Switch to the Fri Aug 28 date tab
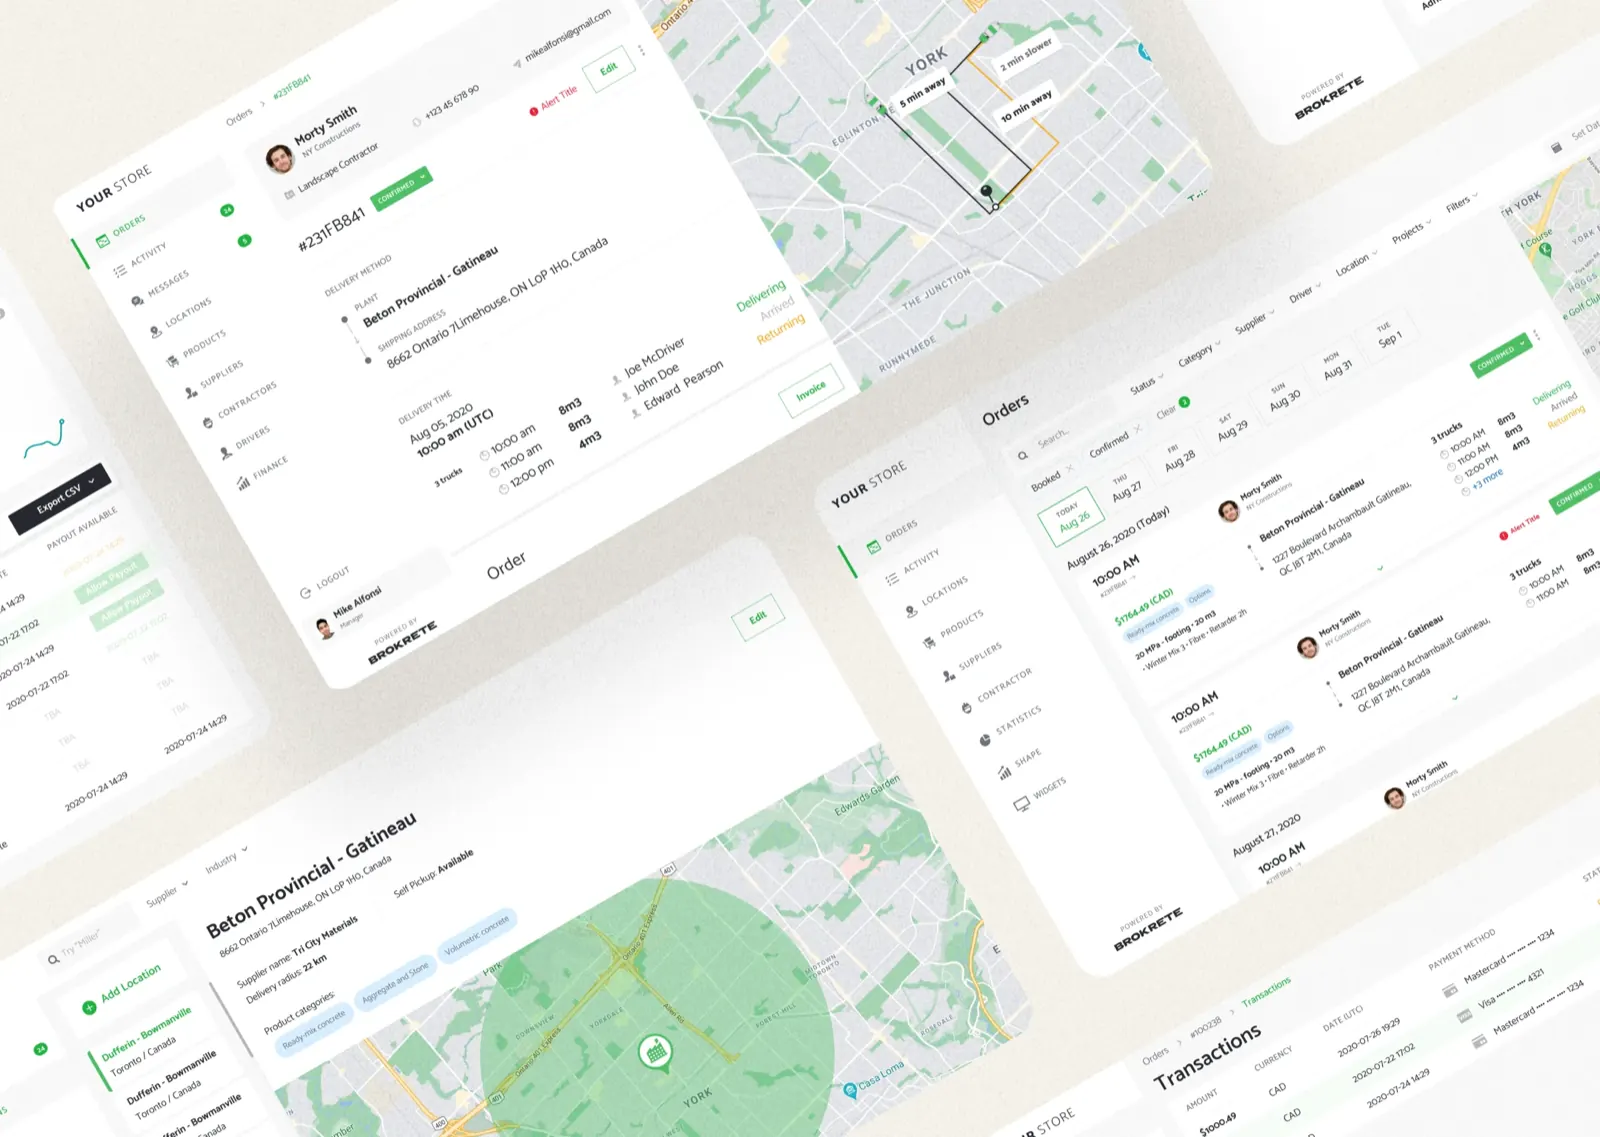 (1178, 459)
